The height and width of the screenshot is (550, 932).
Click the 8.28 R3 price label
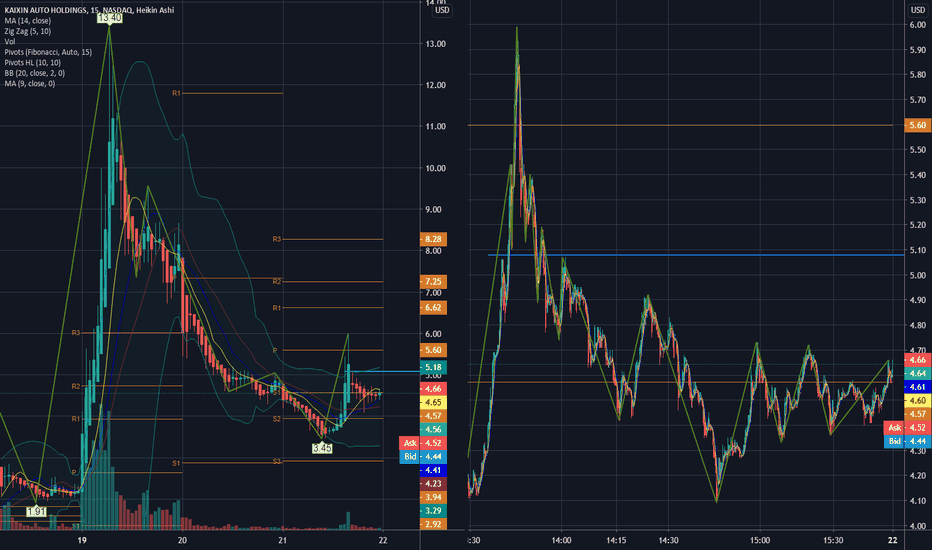(433, 239)
